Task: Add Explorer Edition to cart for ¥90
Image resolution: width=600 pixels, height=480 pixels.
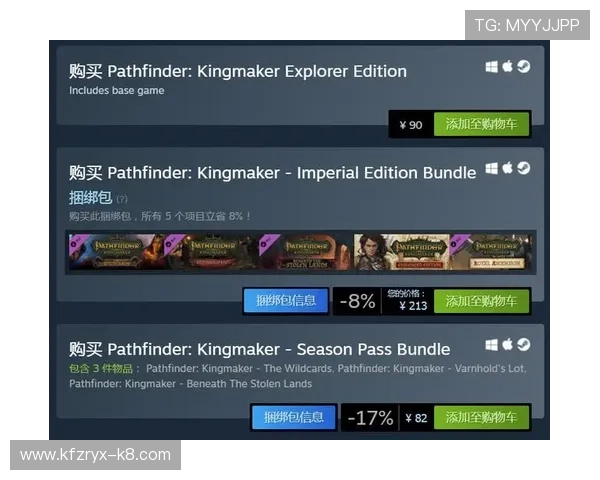Action: tap(481, 124)
